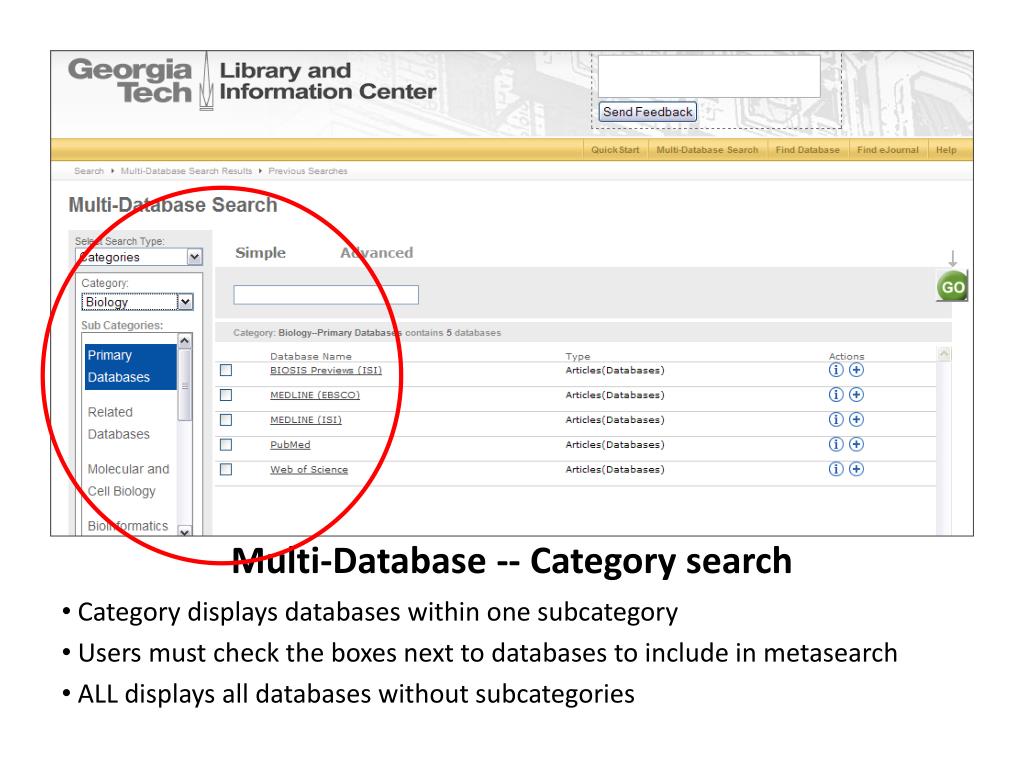This screenshot has height=768, width=1024.
Task: View info for MEDLINE (ISI)
Action: point(835,419)
